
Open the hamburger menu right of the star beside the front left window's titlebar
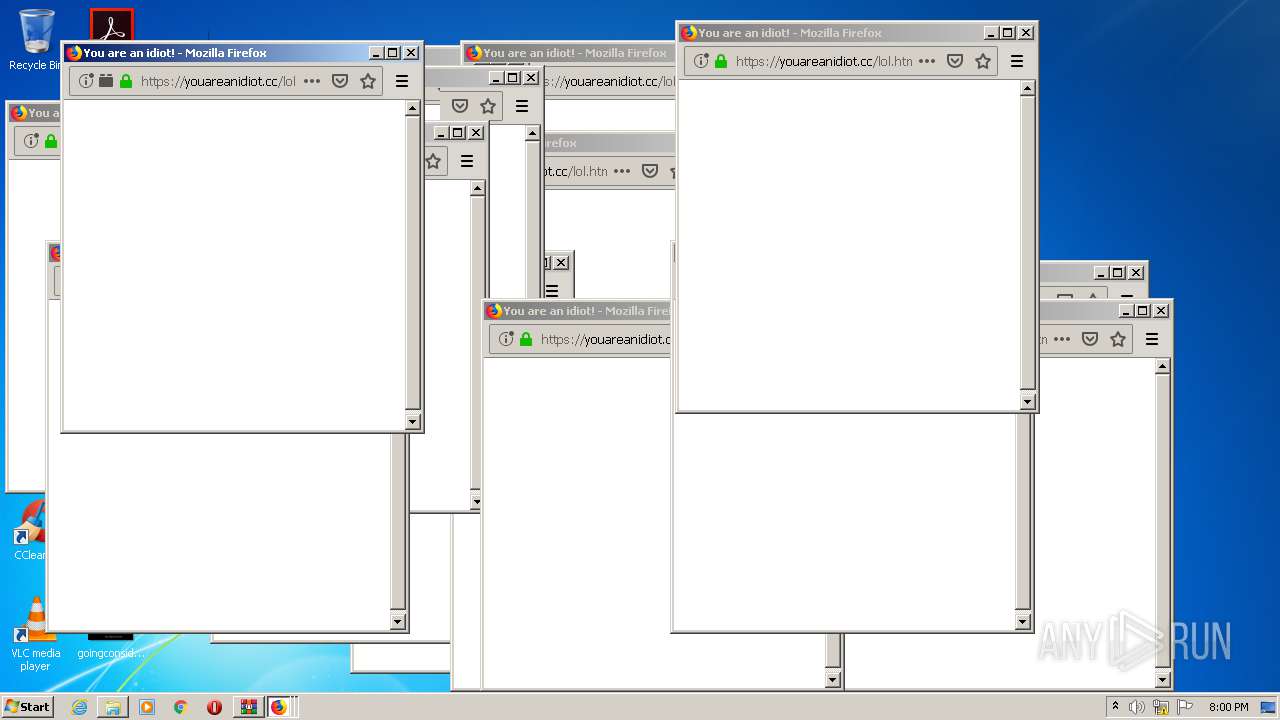(522, 105)
